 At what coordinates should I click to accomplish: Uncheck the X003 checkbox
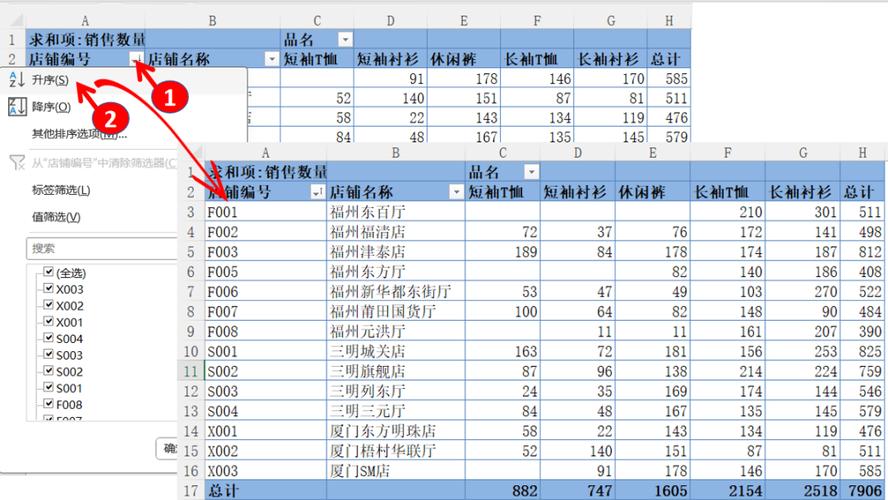(x=48, y=288)
